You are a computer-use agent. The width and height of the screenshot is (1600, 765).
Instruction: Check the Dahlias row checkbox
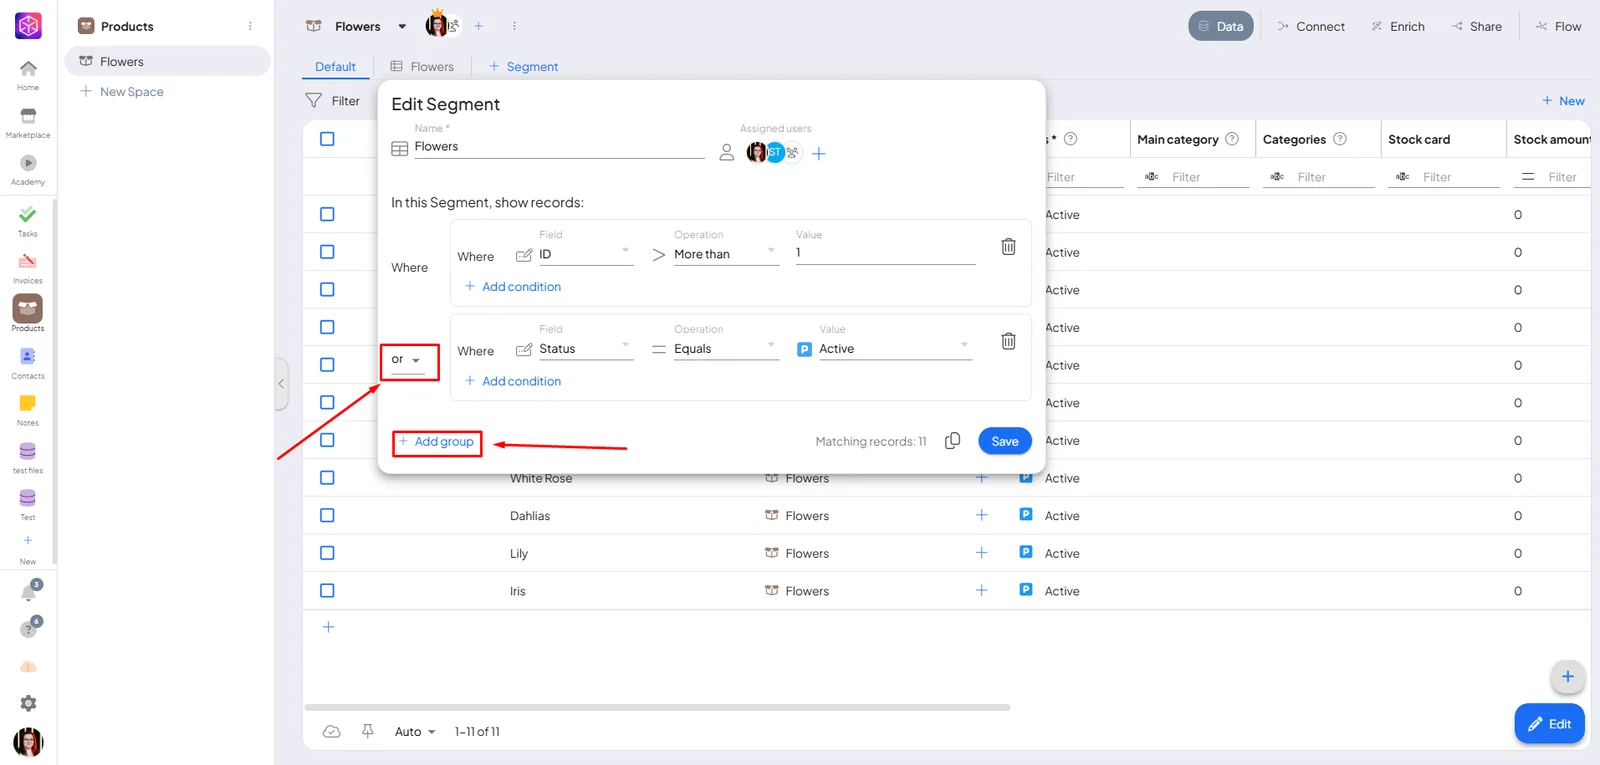(x=327, y=515)
